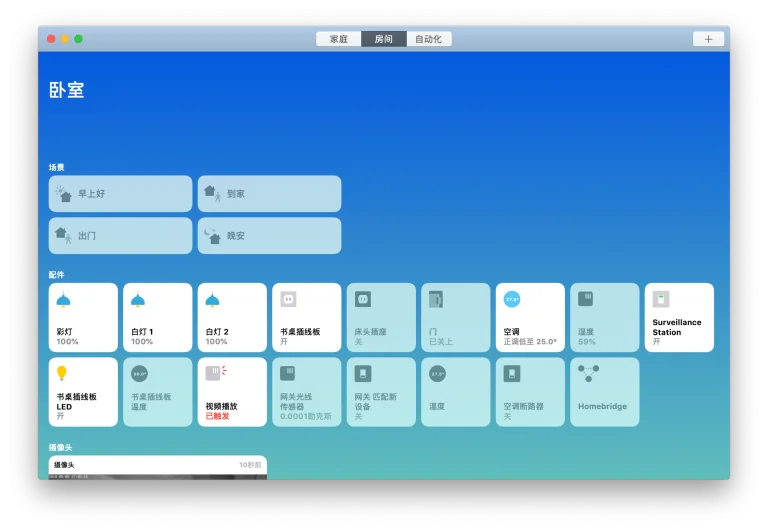
Task: Activate the 晚安 scene
Action: click(x=269, y=236)
